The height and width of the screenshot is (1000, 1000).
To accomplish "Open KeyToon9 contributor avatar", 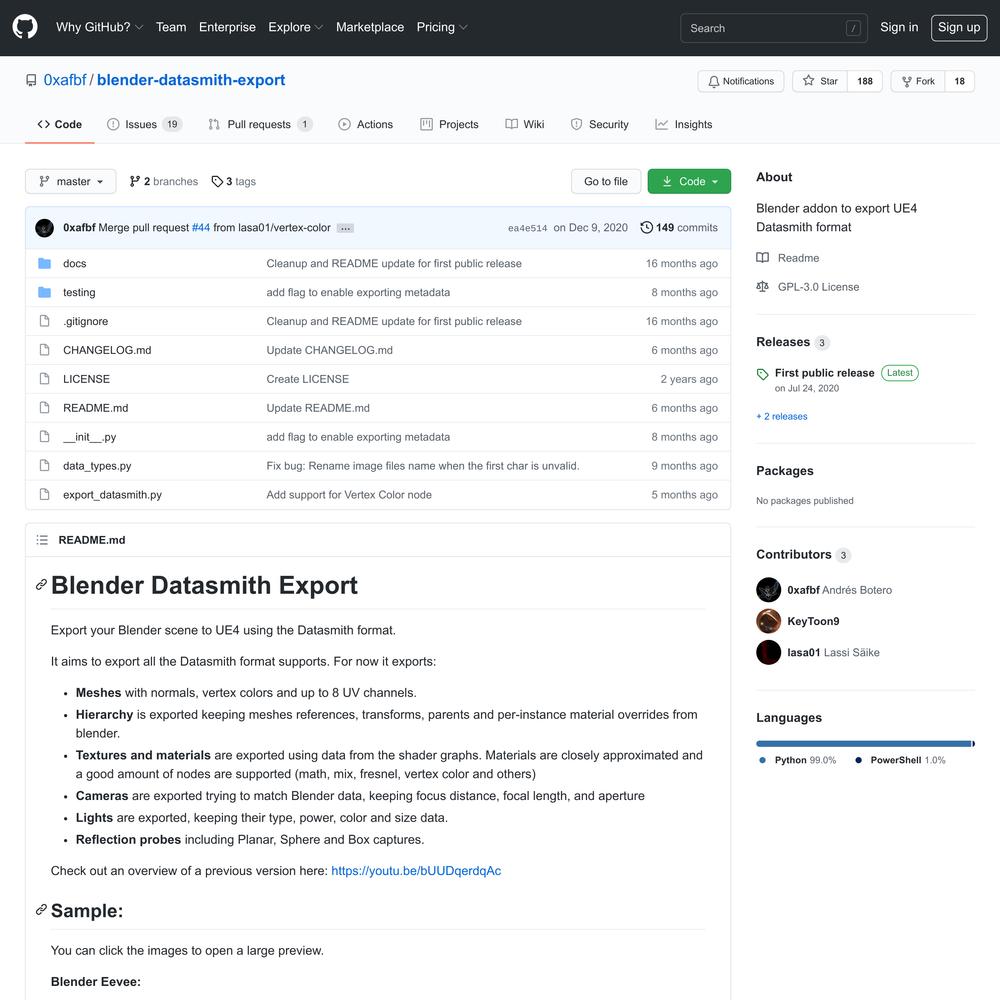I will [x=768, y=621].
